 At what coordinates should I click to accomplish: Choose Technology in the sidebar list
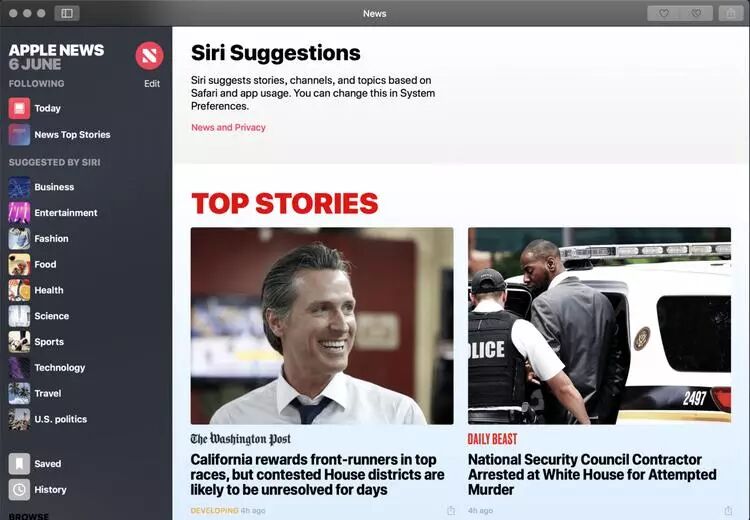(59, 368)
